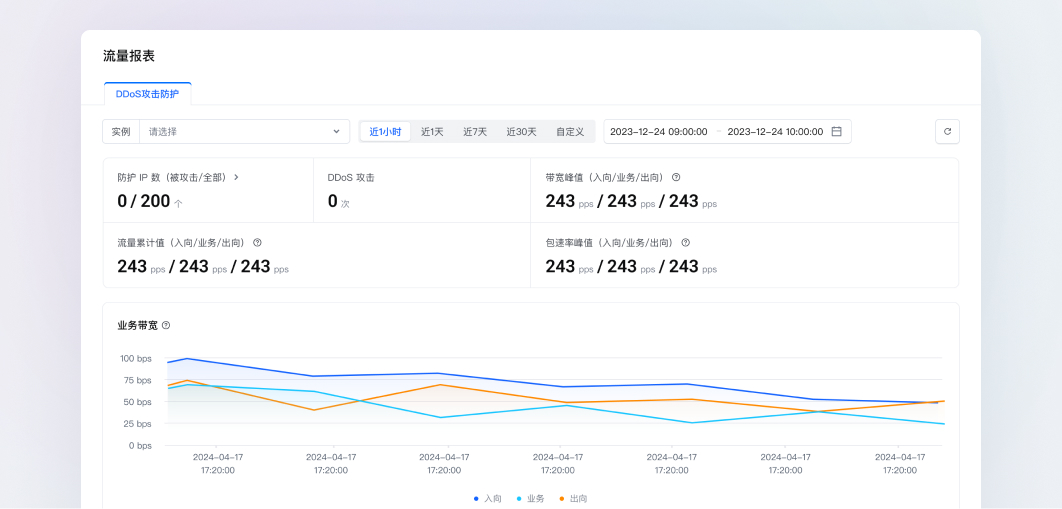This screenshot has height=509, width=1062.
Task: Click the refresh icon button
Action: pos(947,131)
